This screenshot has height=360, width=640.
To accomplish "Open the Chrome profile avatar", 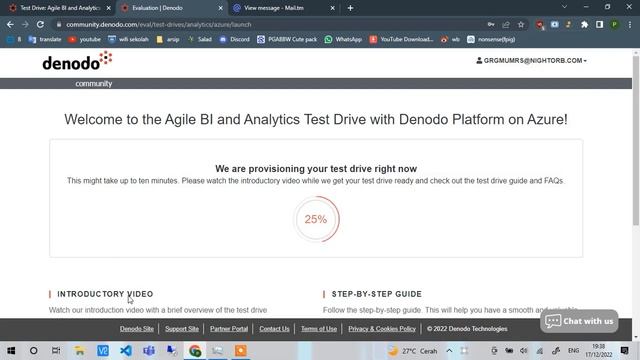I will (x=614, y=24).
